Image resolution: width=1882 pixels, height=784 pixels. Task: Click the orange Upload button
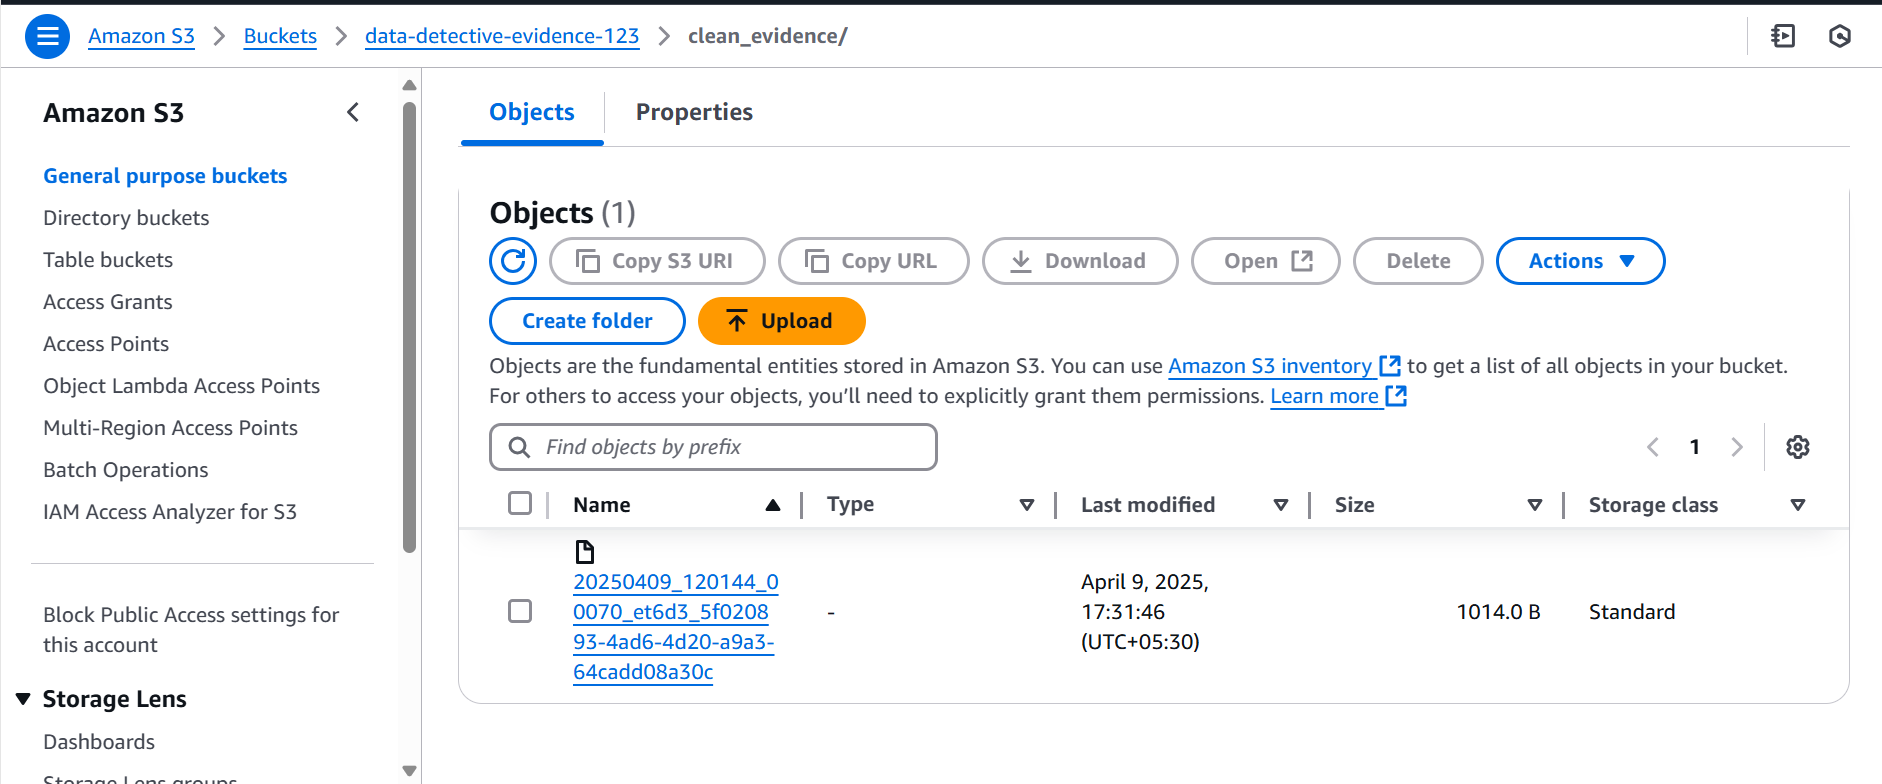(781, 321)
